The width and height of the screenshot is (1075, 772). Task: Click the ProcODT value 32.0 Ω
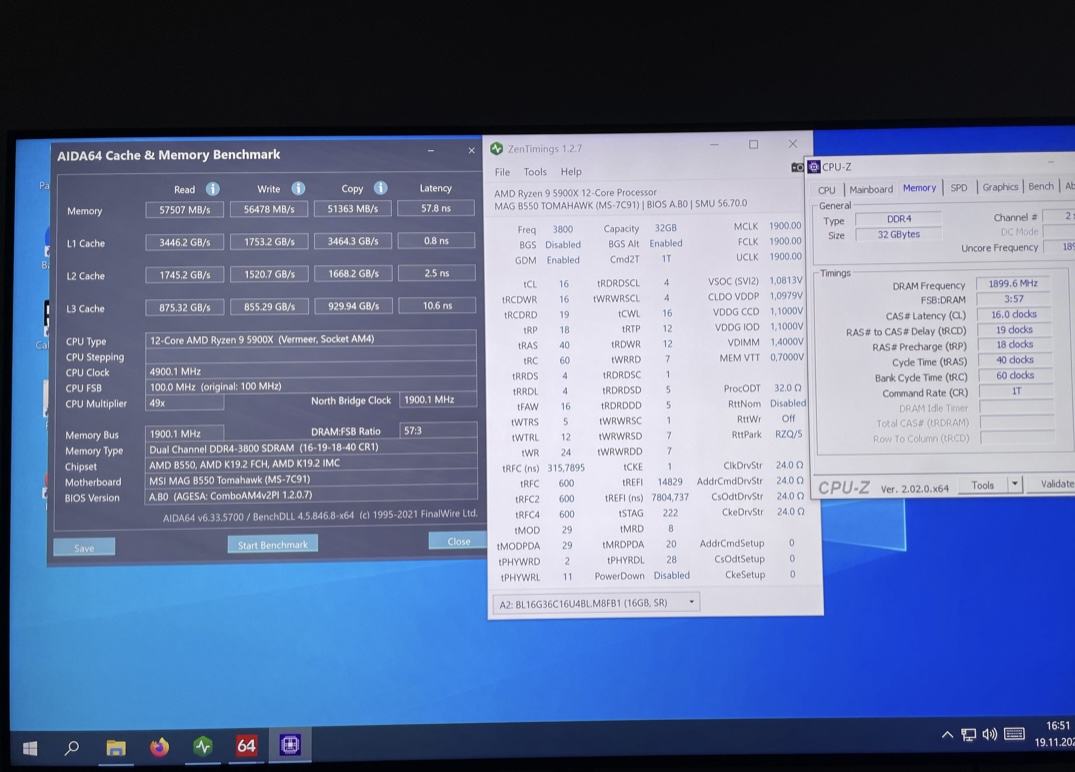pos(788,388)
